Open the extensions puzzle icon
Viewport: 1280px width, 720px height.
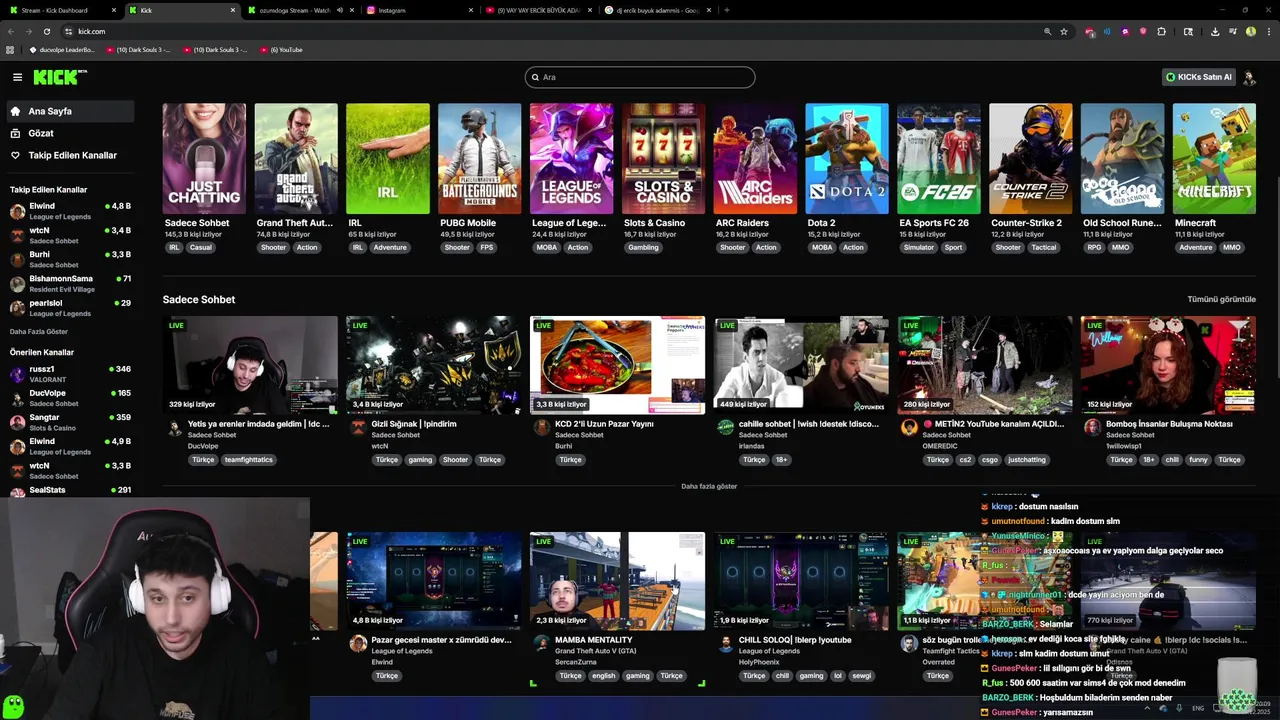point(1162,31)
